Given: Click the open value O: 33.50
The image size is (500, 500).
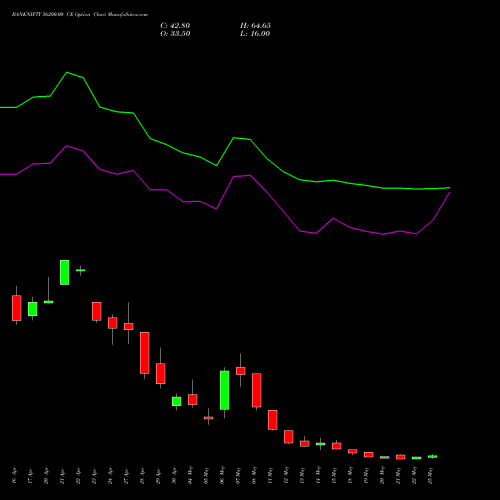Looking at the screenshot, I should click(x=175, y=34).
